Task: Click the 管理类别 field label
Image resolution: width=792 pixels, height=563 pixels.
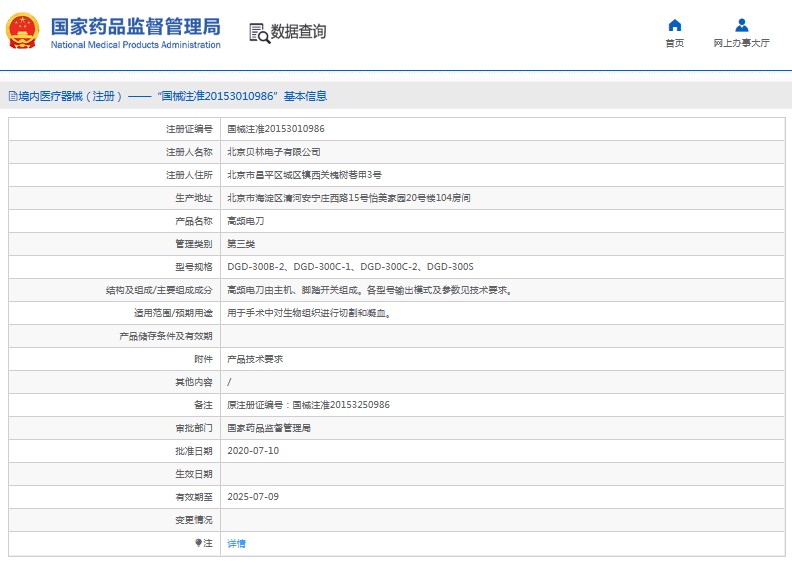Action: tap(194, 244)
